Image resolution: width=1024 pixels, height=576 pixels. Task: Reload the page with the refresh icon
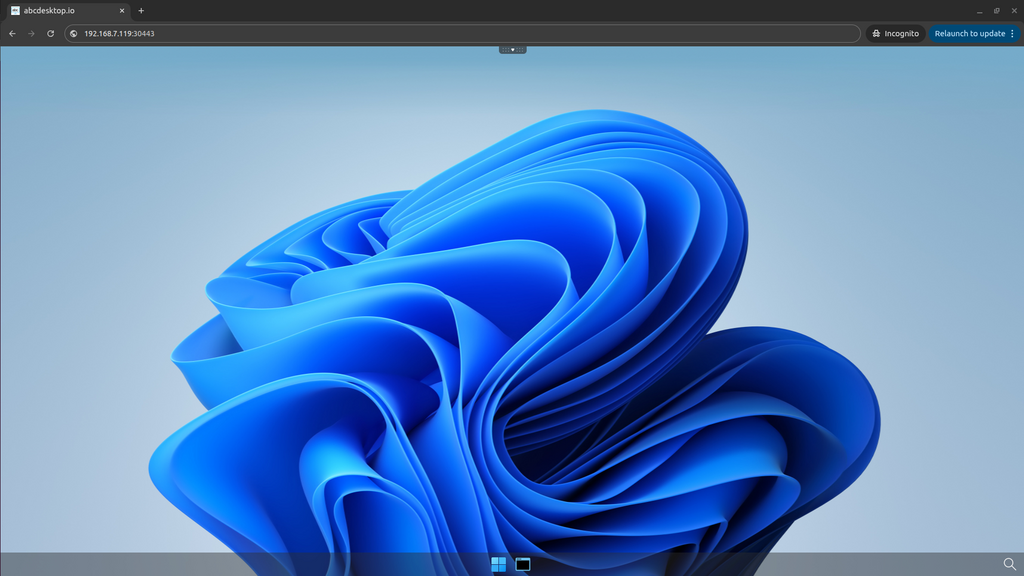[x=50, y=33]
